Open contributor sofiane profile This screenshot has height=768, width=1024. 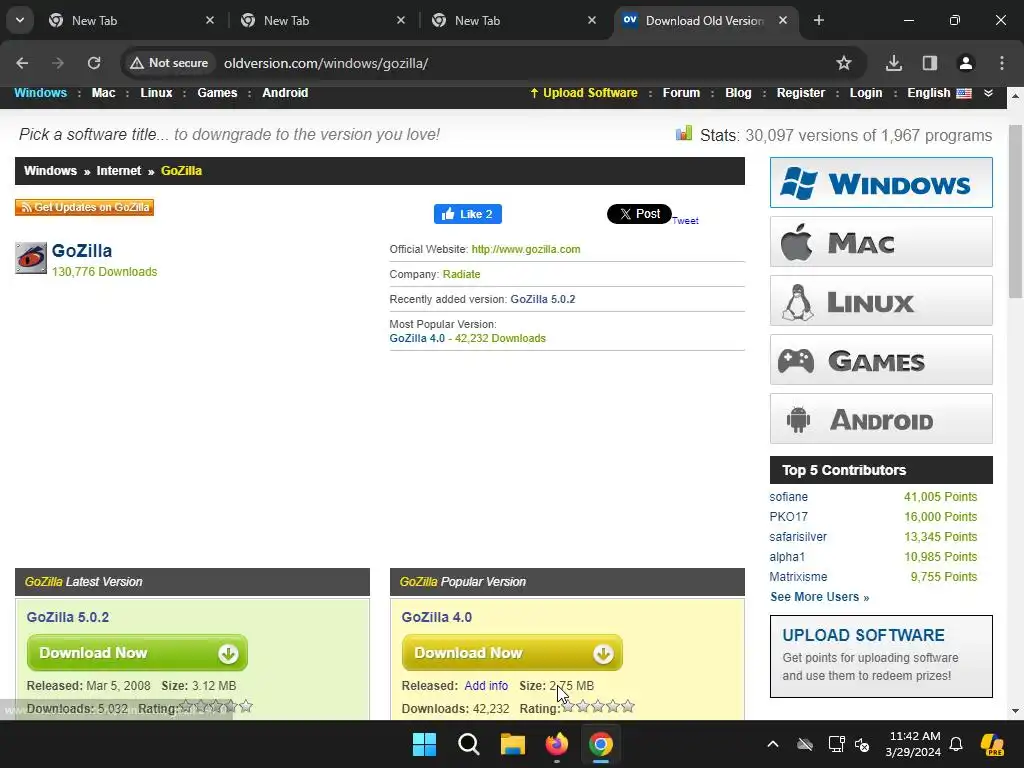tap(788, 497)
